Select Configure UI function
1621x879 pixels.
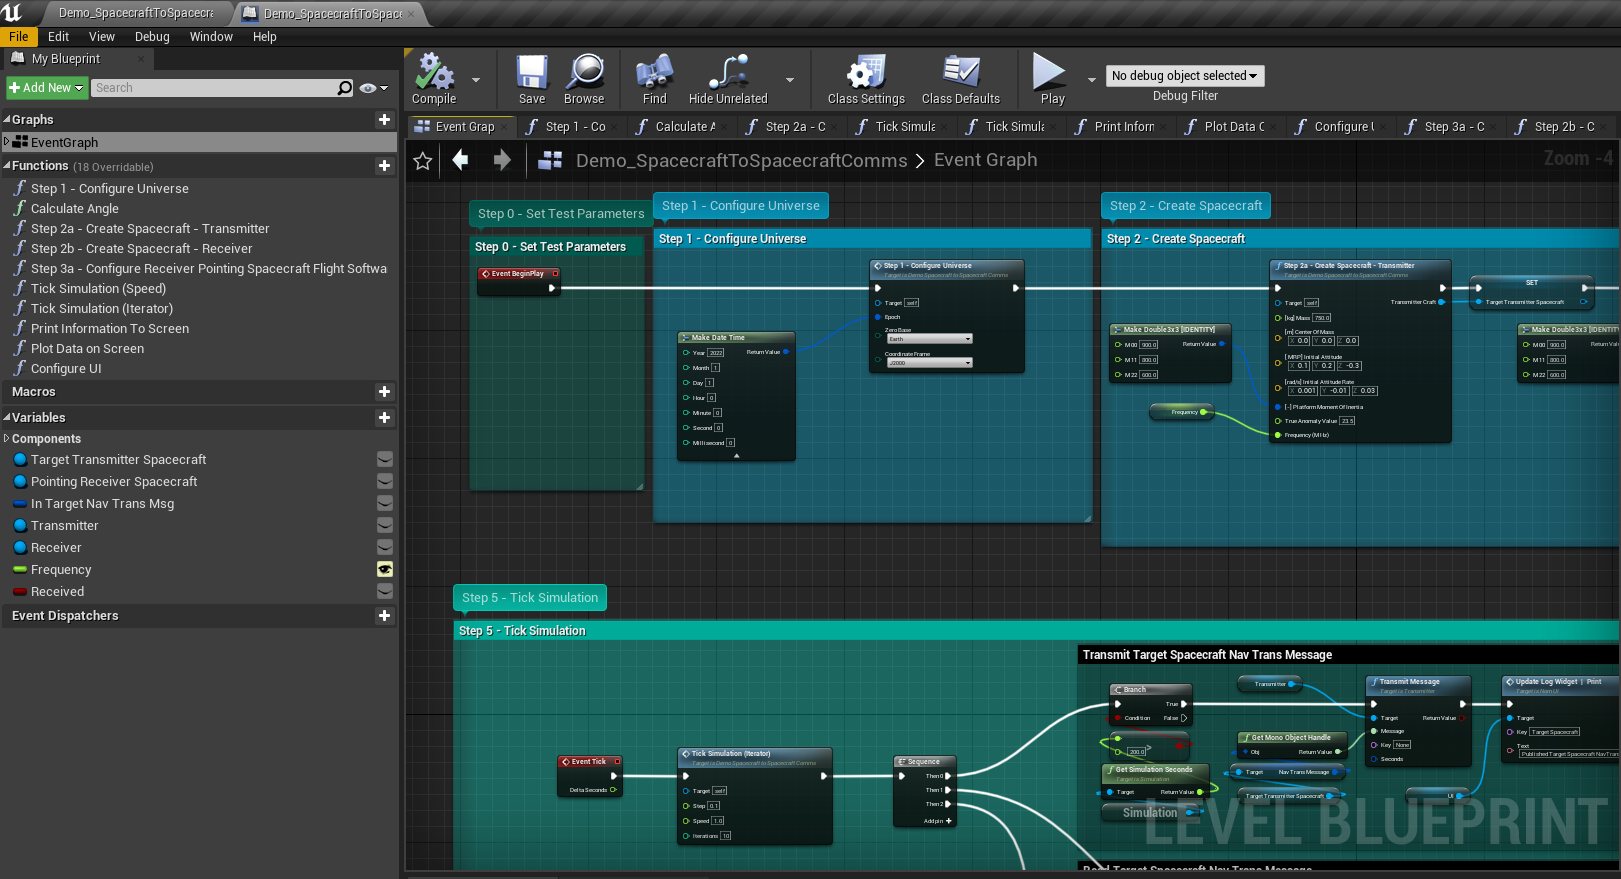pos(66,368)
